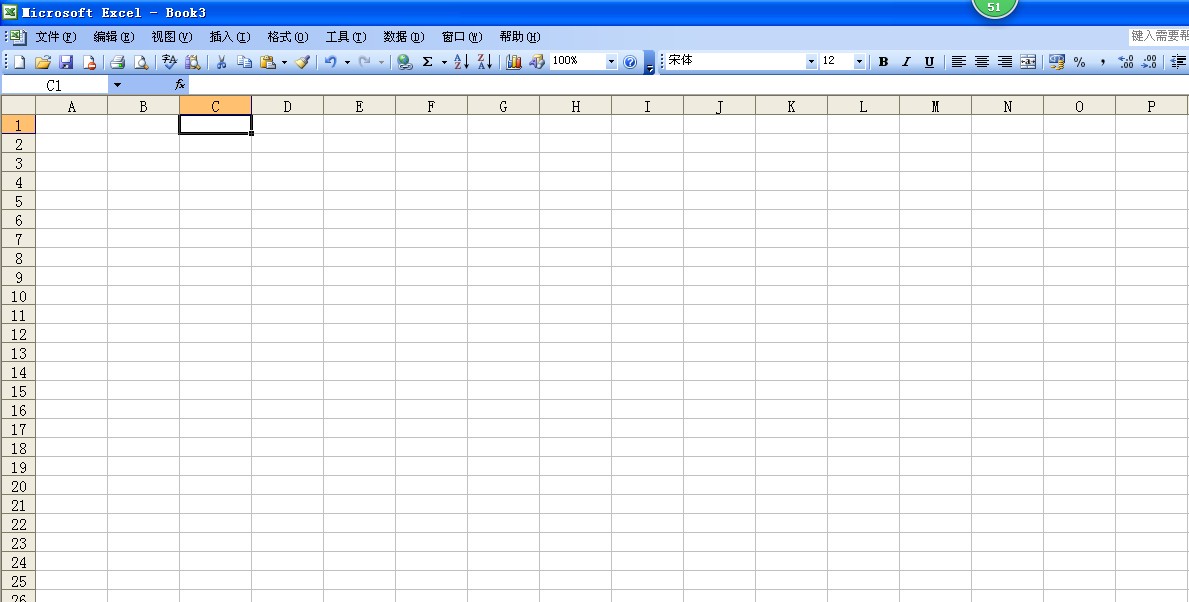Insert a hyperlink with globe icon

tap(405, 62)
